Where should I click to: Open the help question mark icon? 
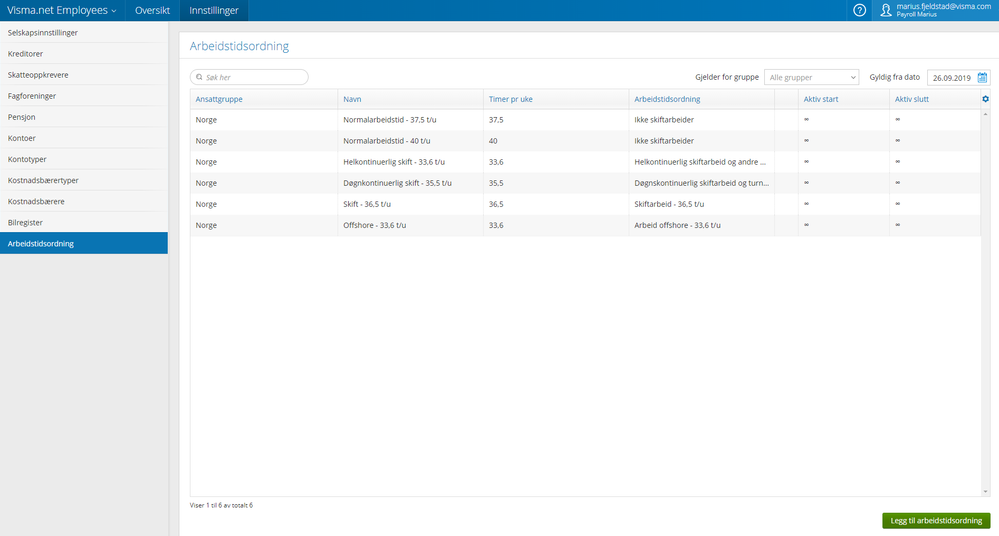pos(859,10)
